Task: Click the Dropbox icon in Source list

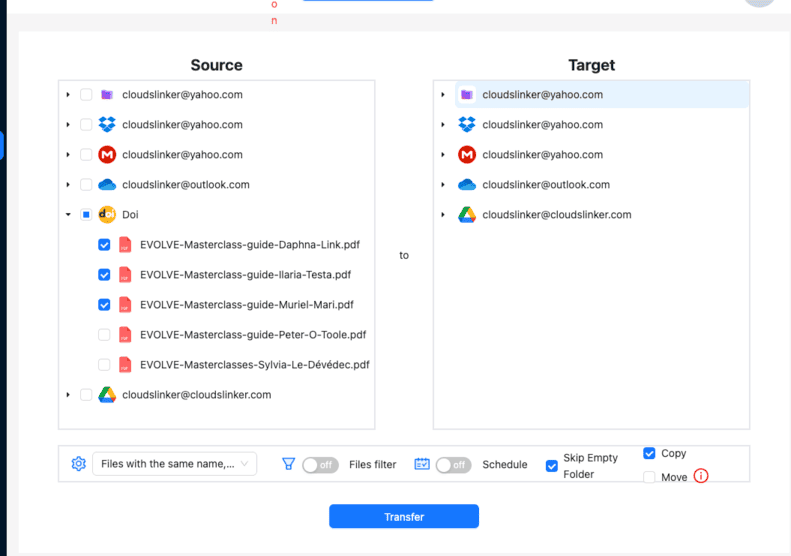Action: click(x=106, y=125)
